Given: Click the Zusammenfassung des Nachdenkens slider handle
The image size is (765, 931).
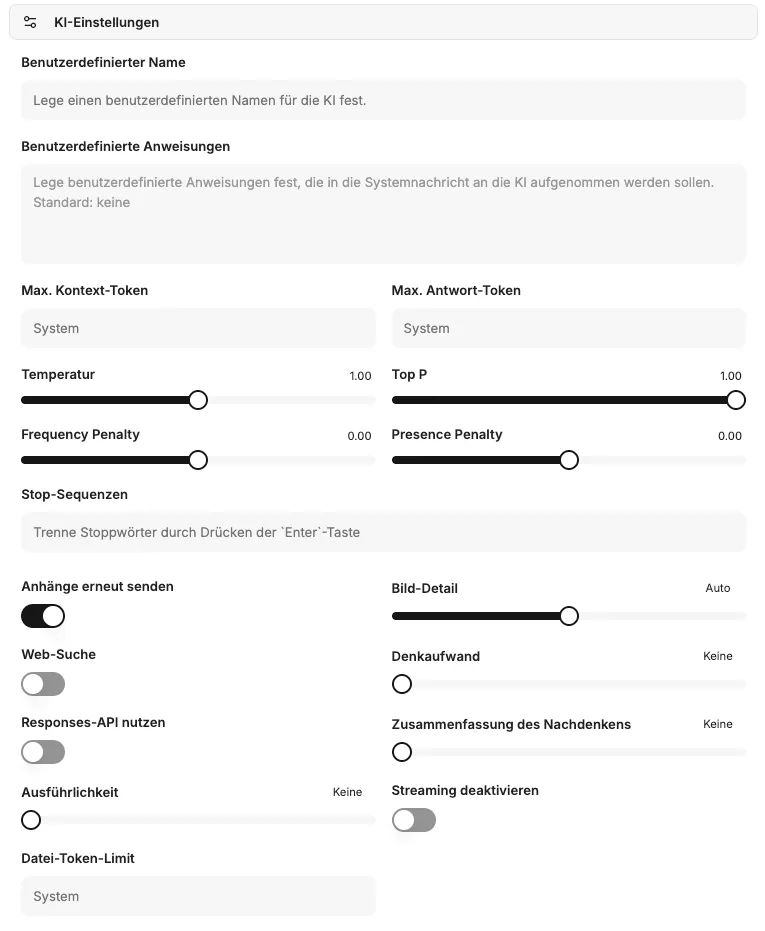Looking at the screenshot, I should coord(402,752).
